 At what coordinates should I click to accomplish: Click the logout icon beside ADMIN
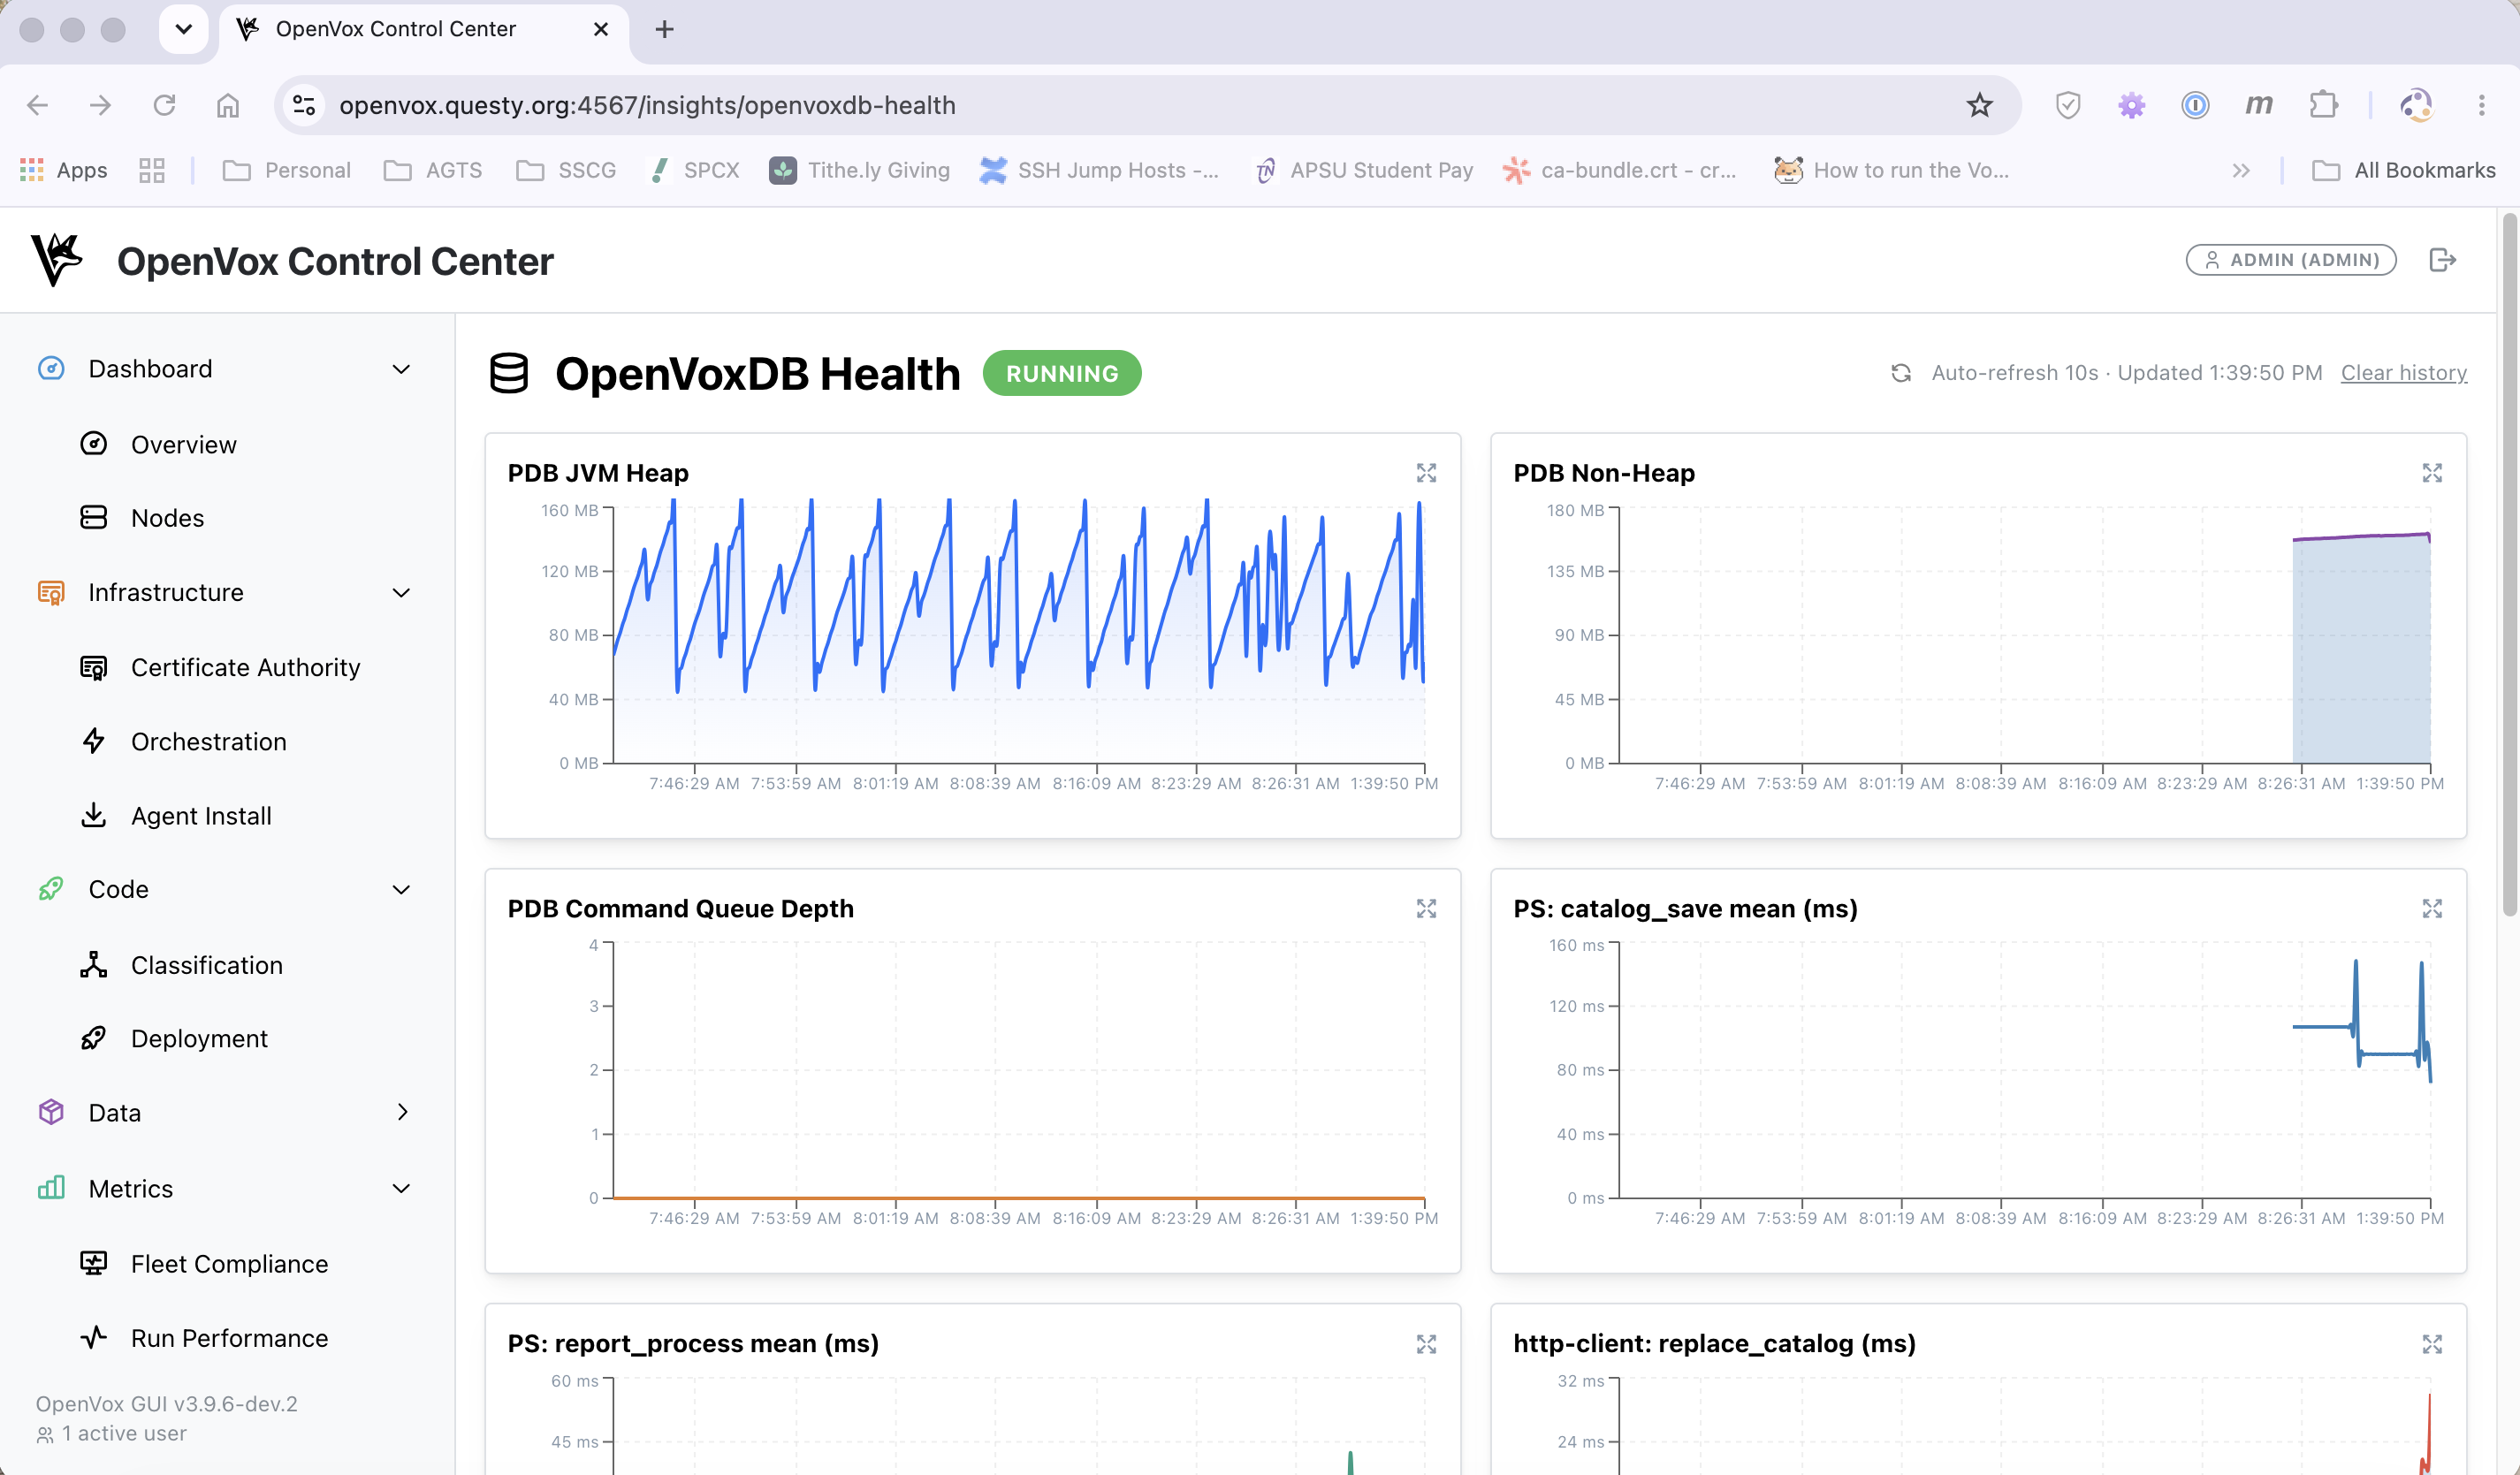[x=2443, y=260]
